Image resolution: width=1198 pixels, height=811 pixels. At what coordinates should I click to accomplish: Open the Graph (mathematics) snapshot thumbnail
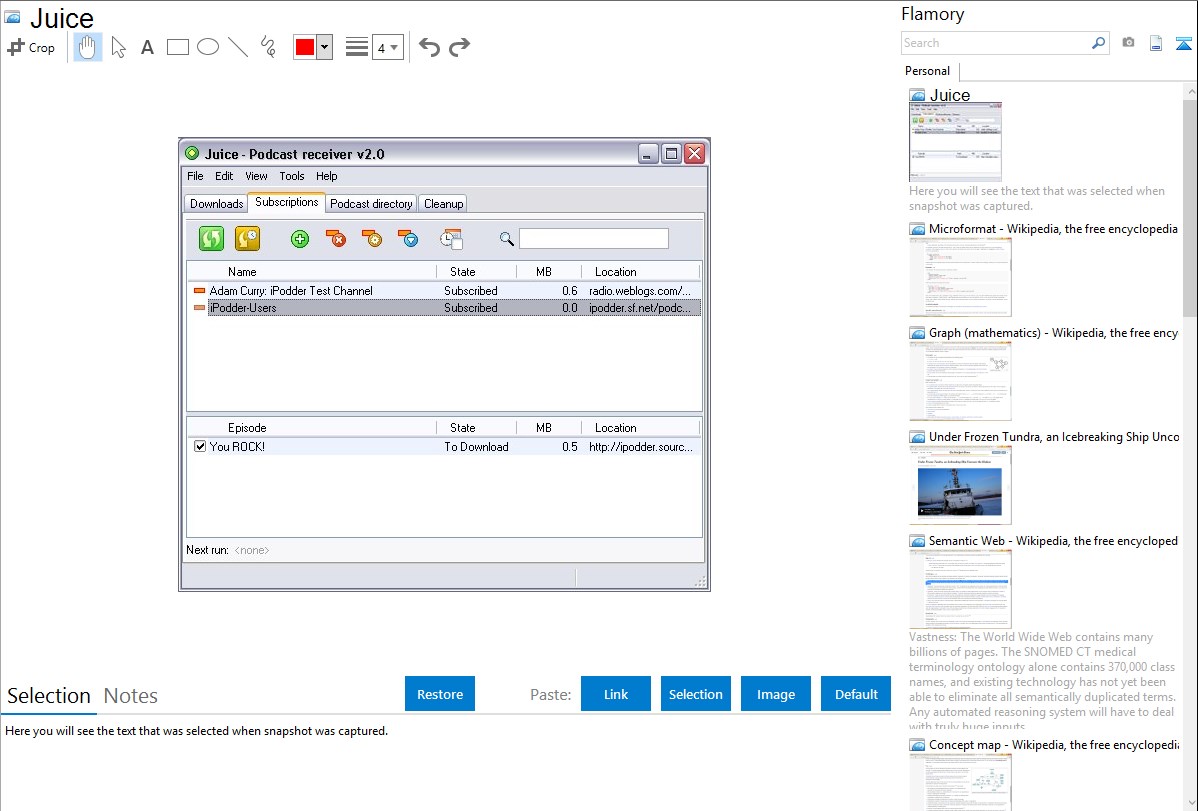point(960,381)
